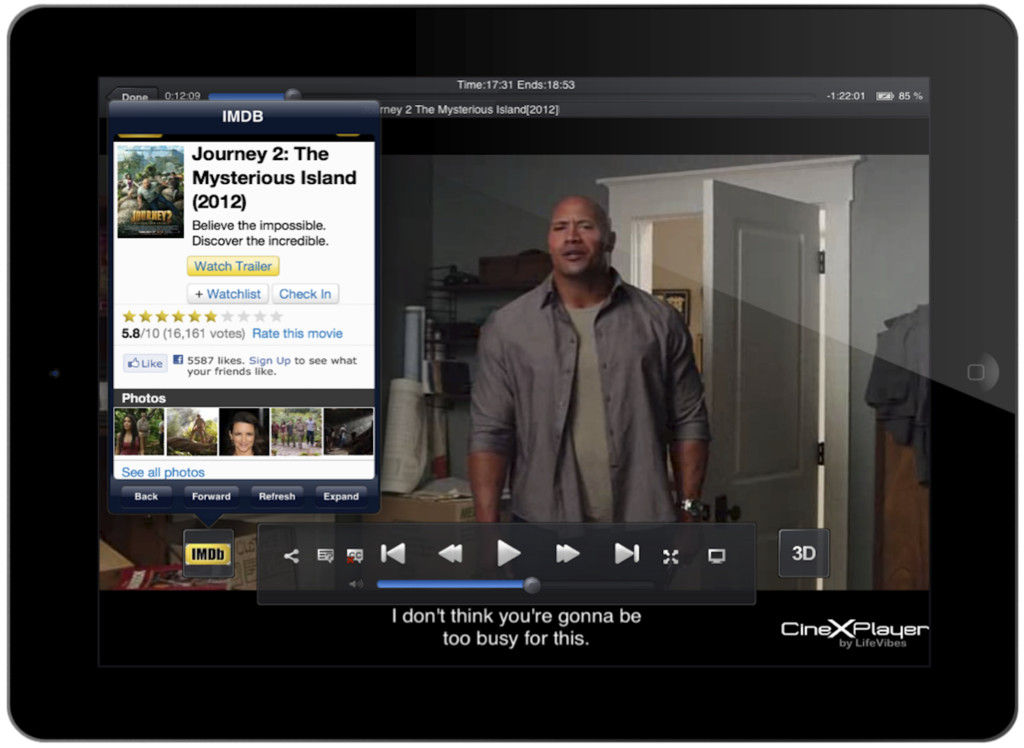Click the Check In button
Screen dimensions: 1024x748
tap(305, 294)
